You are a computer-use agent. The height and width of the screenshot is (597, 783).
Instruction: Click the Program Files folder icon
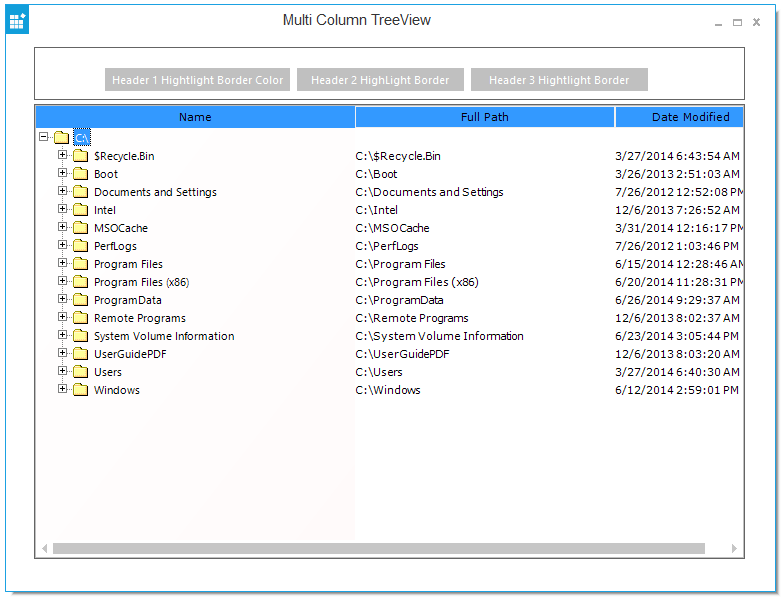point(80,264)
